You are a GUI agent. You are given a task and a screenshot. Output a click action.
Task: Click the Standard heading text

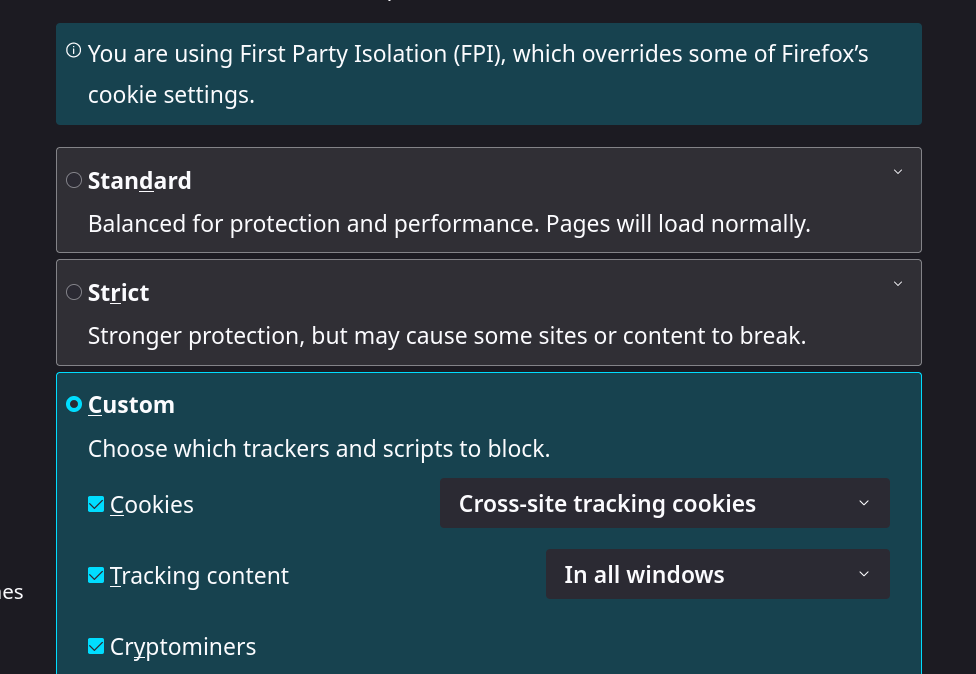click(139, 180)
